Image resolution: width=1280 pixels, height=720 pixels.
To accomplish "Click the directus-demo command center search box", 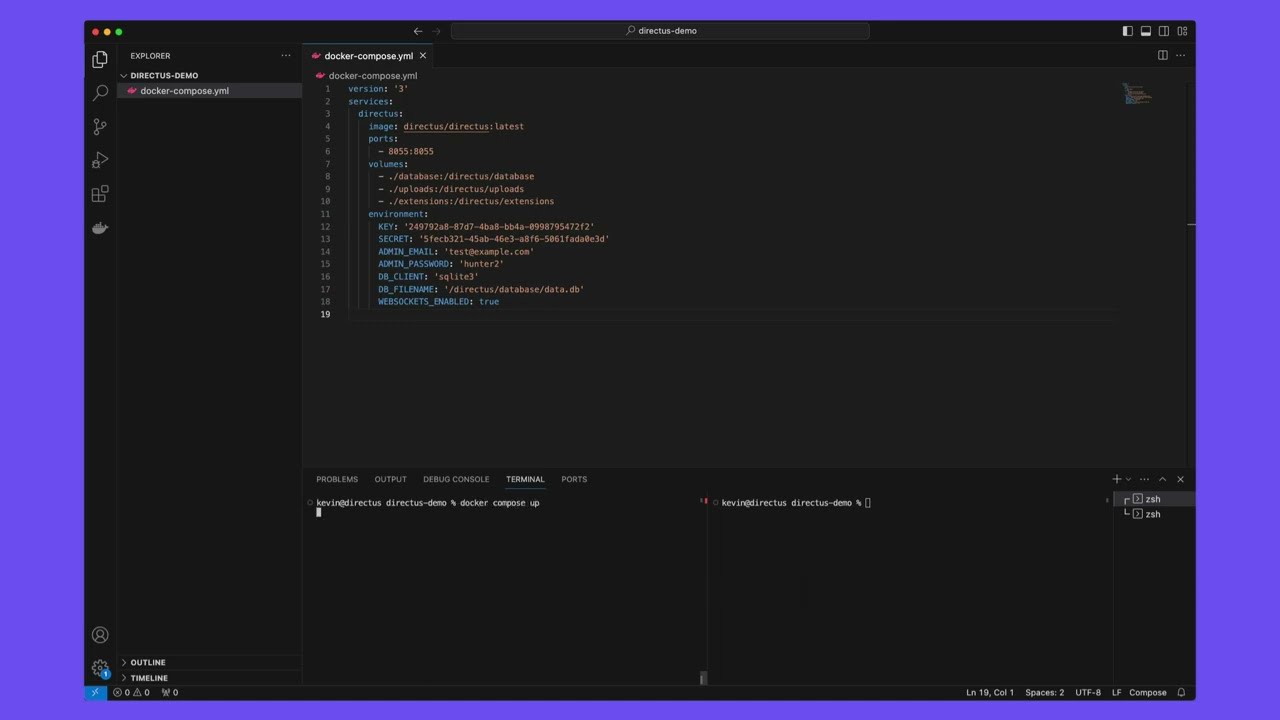I will (660, 31).
